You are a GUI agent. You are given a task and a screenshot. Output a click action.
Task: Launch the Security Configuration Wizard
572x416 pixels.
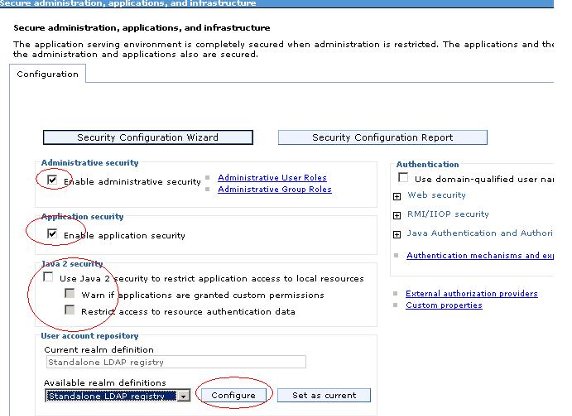coord(148,138)
